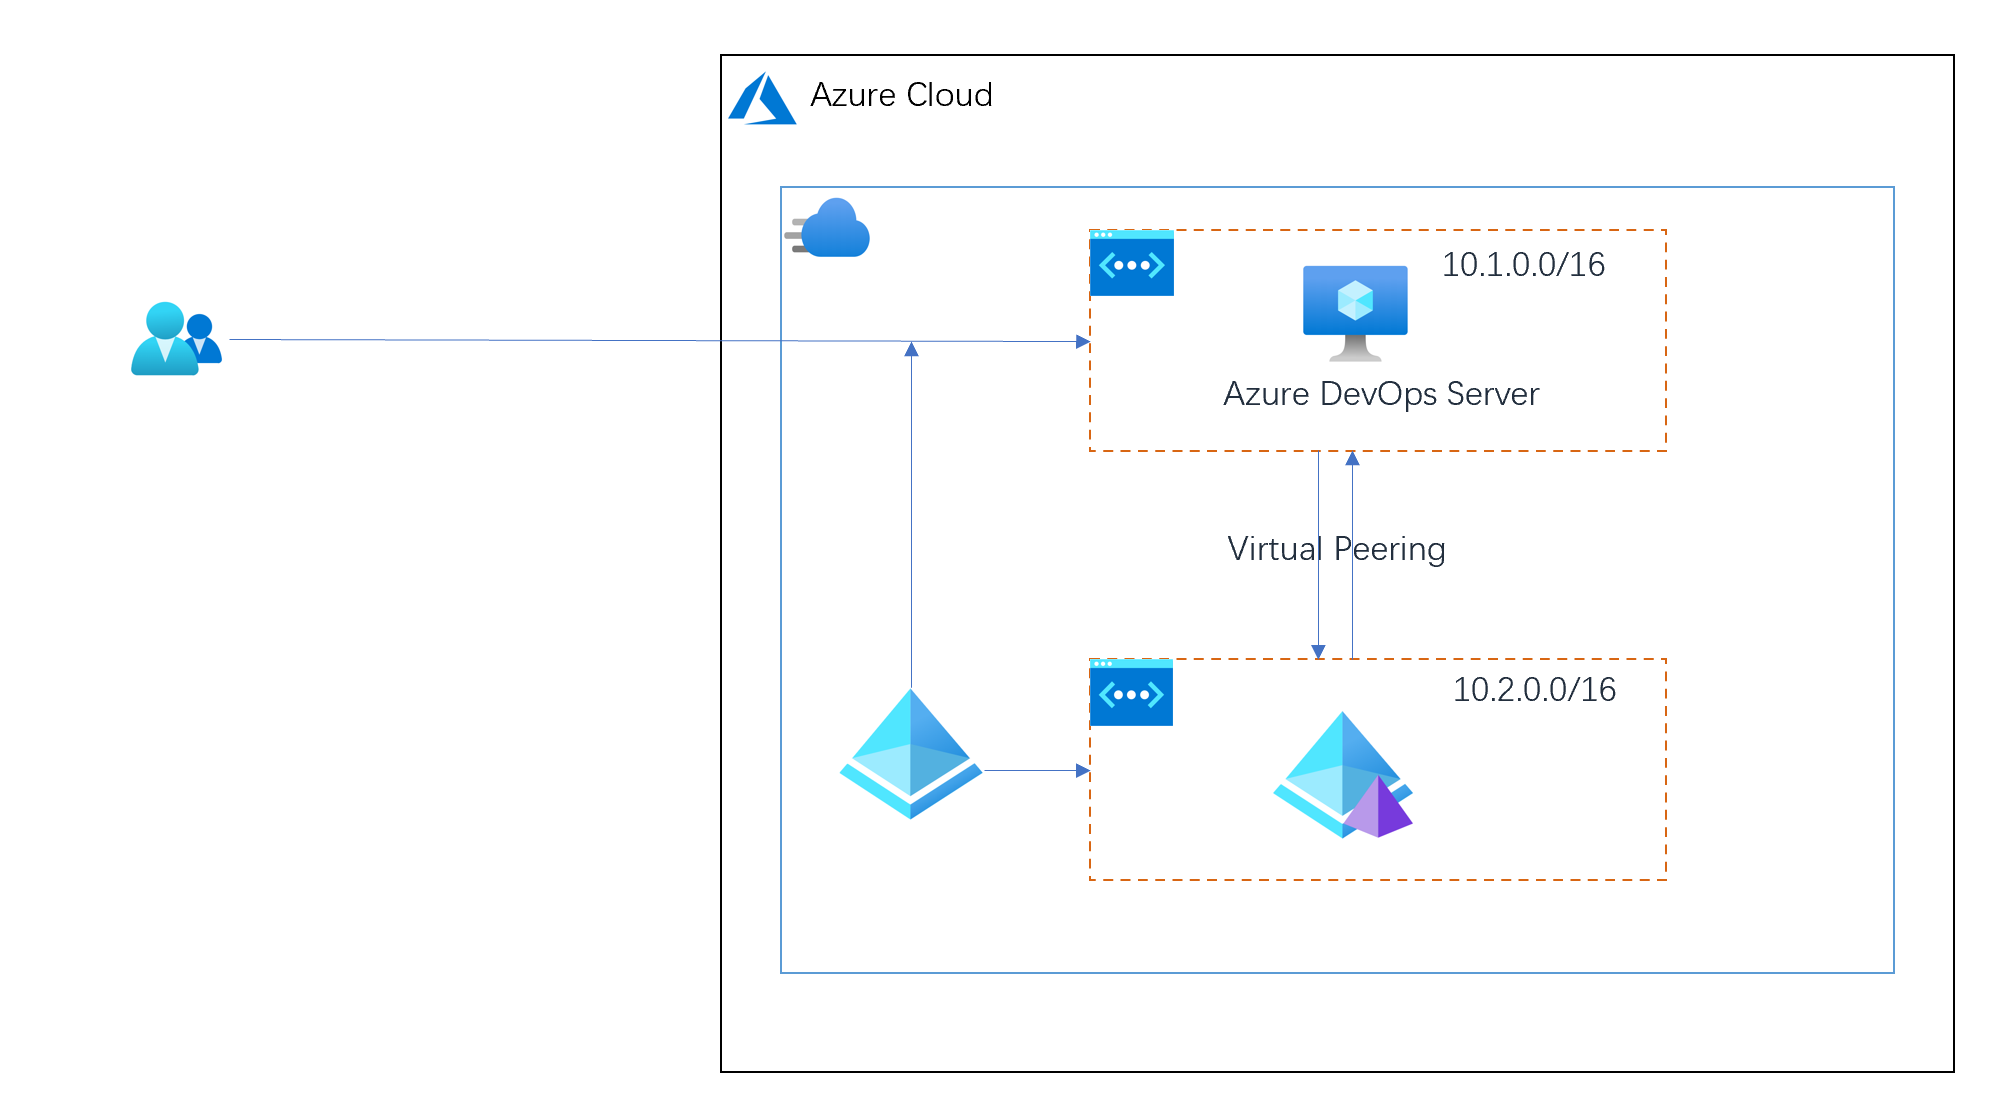Click the Azure DevOps Server VM icon

coord(1355,313)
